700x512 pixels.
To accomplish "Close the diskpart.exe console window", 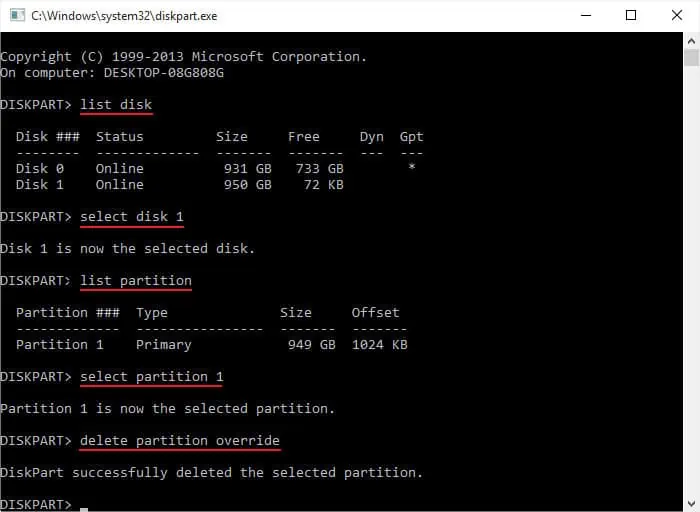I will tap(676, 15).
